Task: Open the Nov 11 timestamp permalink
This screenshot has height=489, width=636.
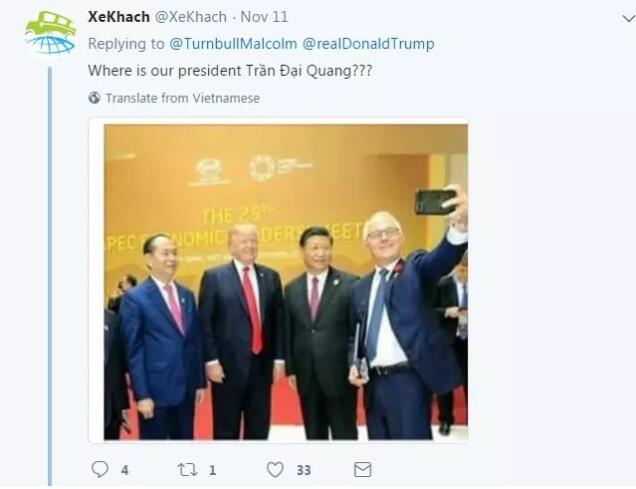Action: (264, 17)
